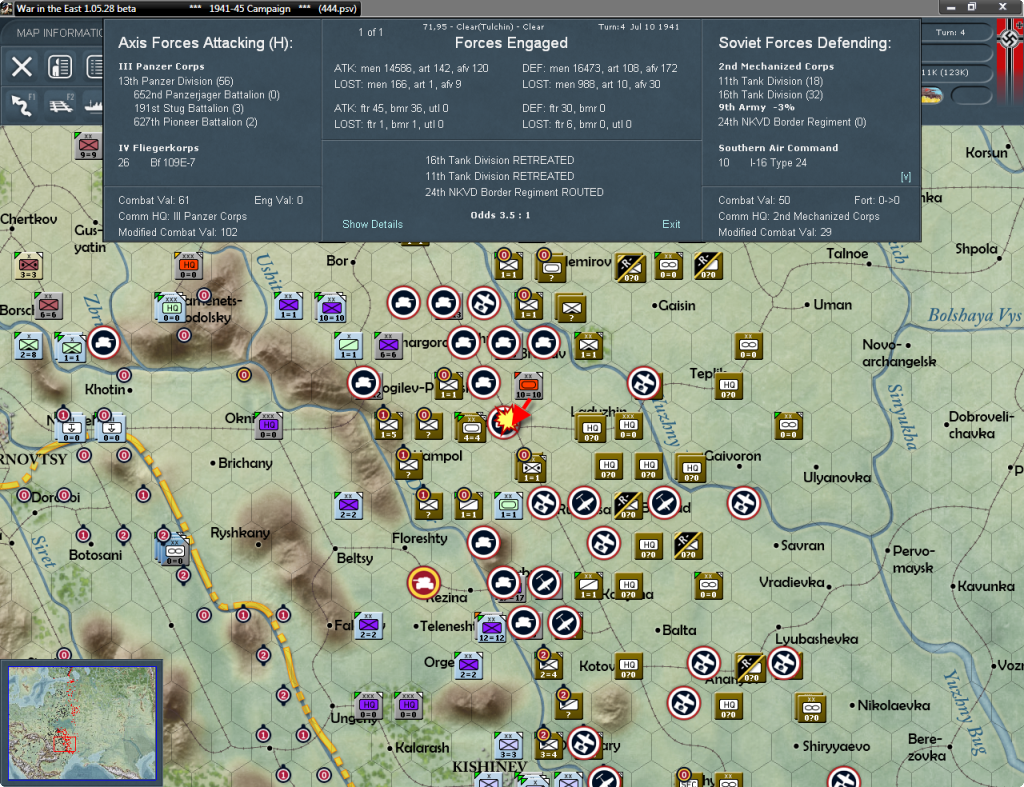Screen dimensions: 1024x787
Task: Click the Odds 3.5 : 1 text
Action: (x=500, y=215)
